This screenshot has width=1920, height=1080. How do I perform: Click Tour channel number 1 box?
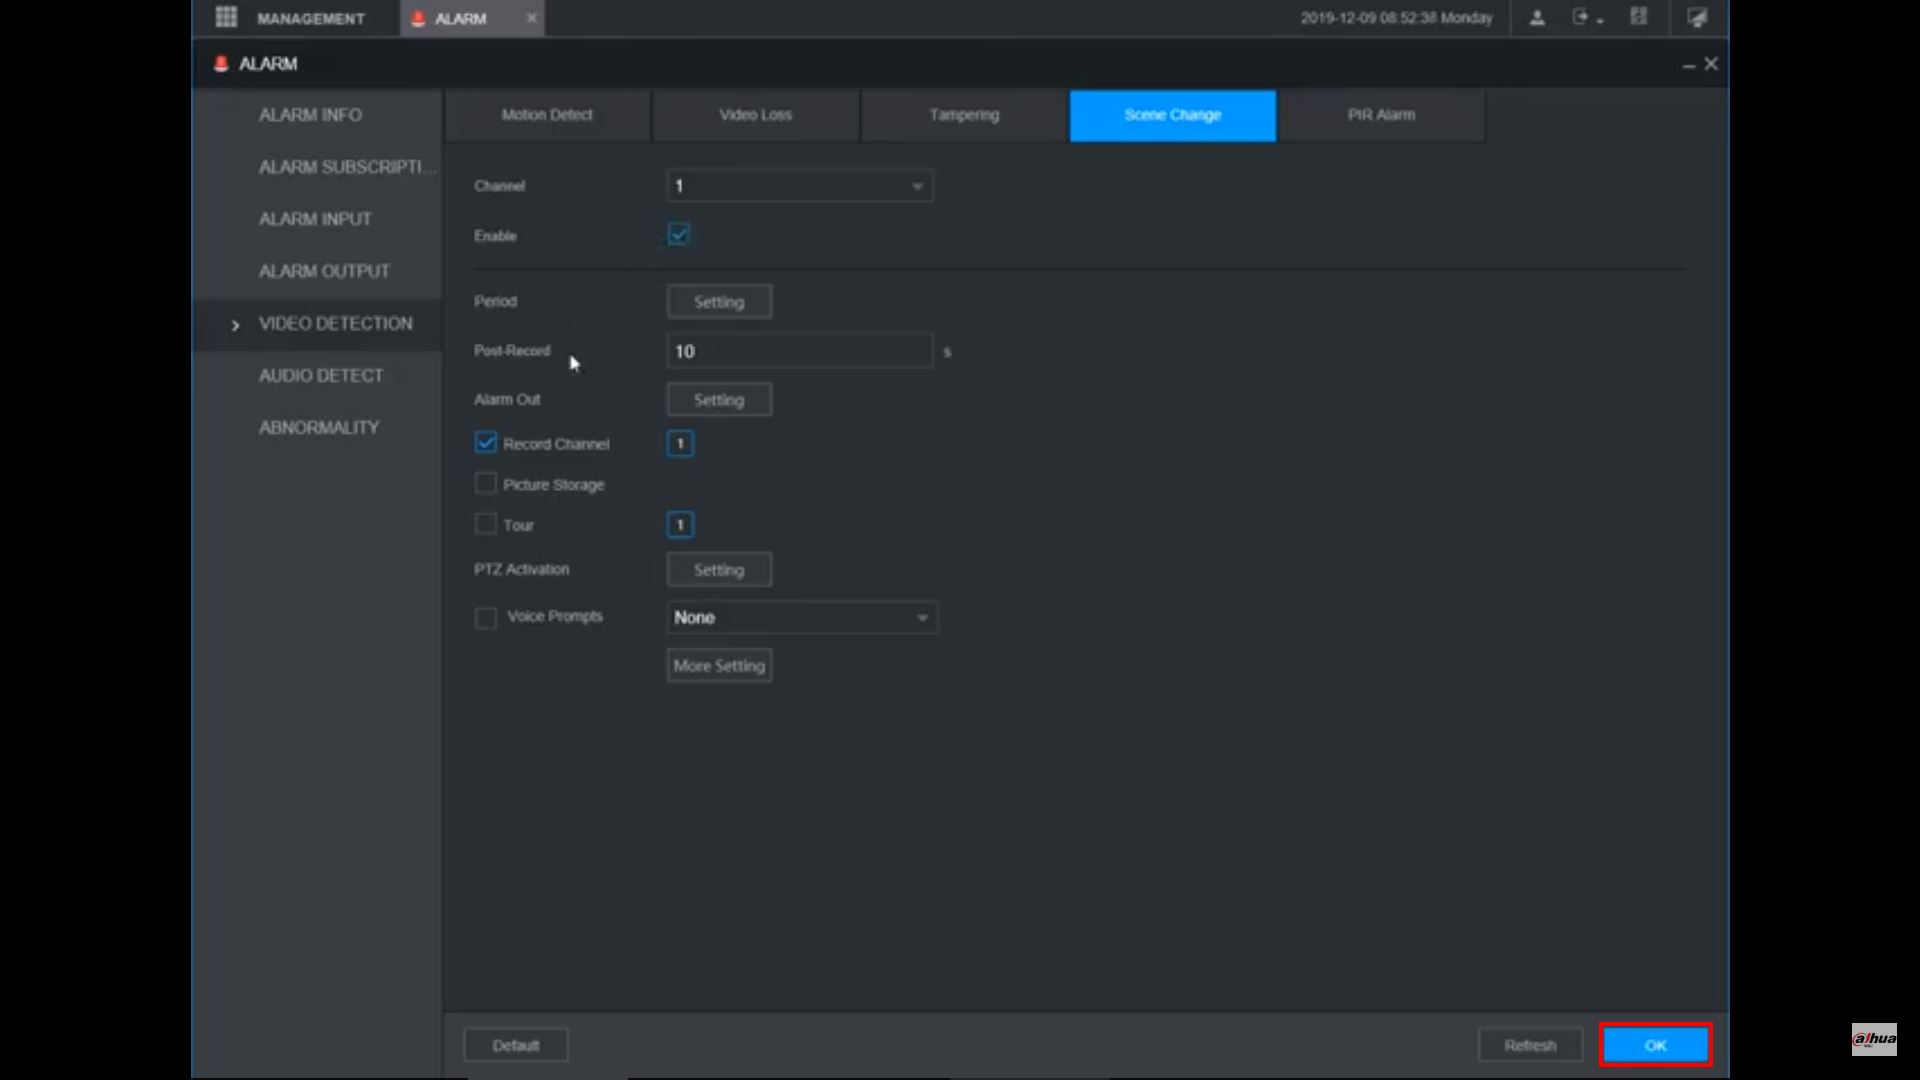(680, 525)
